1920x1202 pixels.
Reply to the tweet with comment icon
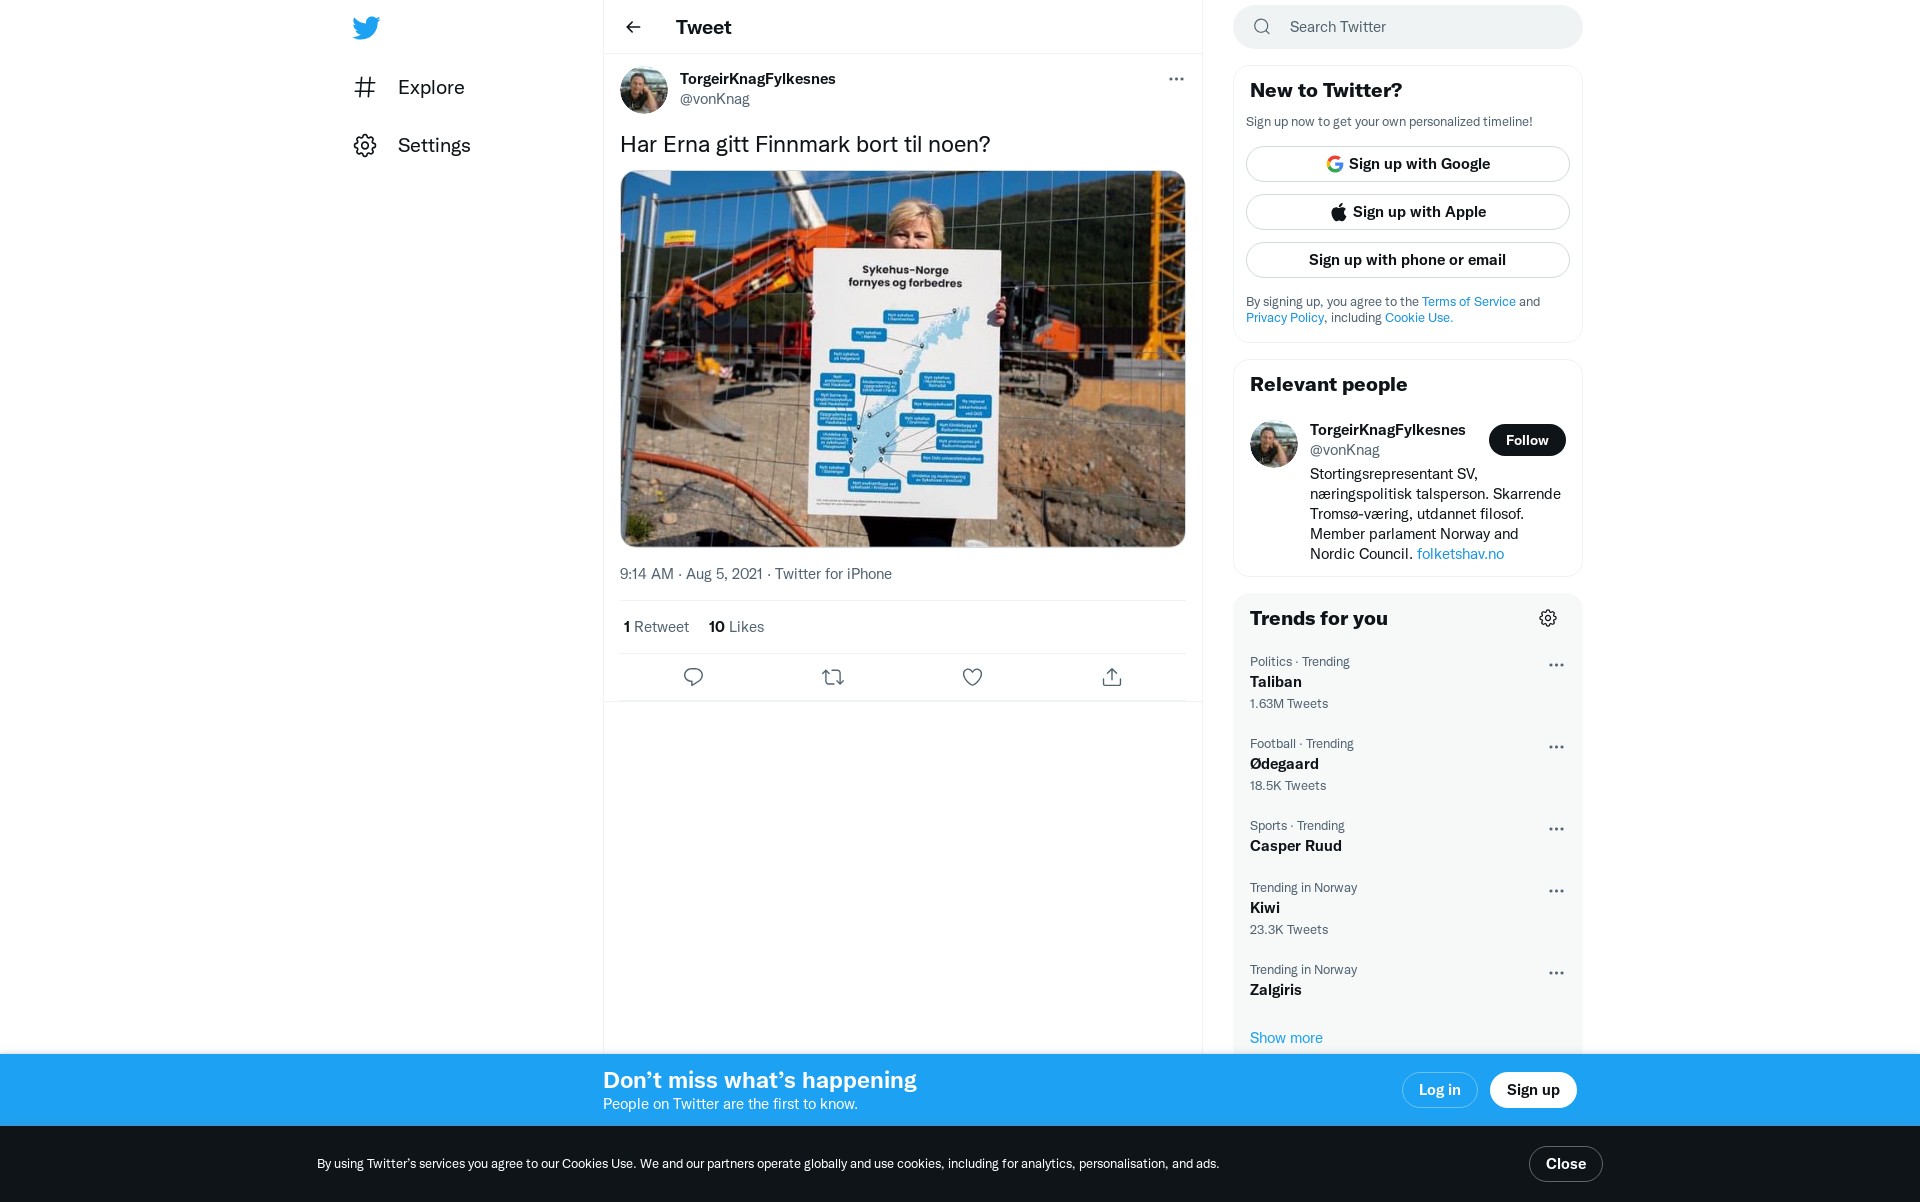pyautogui.click(x=693, y=677)
